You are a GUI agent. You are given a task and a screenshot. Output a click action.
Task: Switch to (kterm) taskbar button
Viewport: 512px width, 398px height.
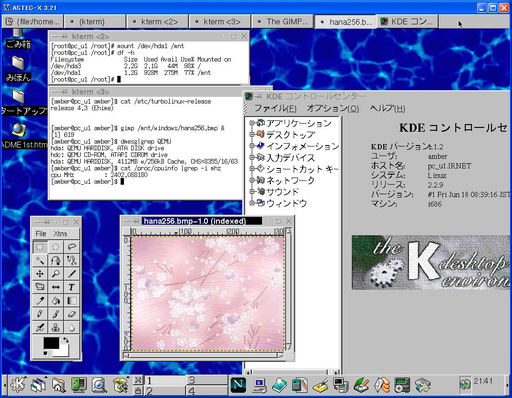(95, 22)
